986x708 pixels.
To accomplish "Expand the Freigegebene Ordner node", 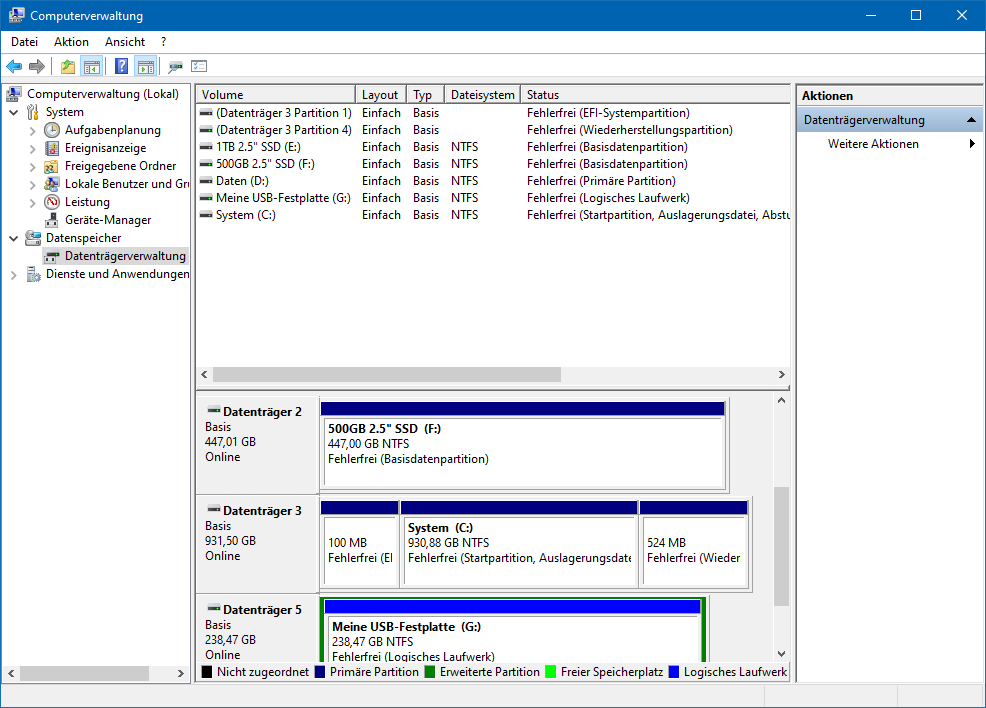I will 32,167.
